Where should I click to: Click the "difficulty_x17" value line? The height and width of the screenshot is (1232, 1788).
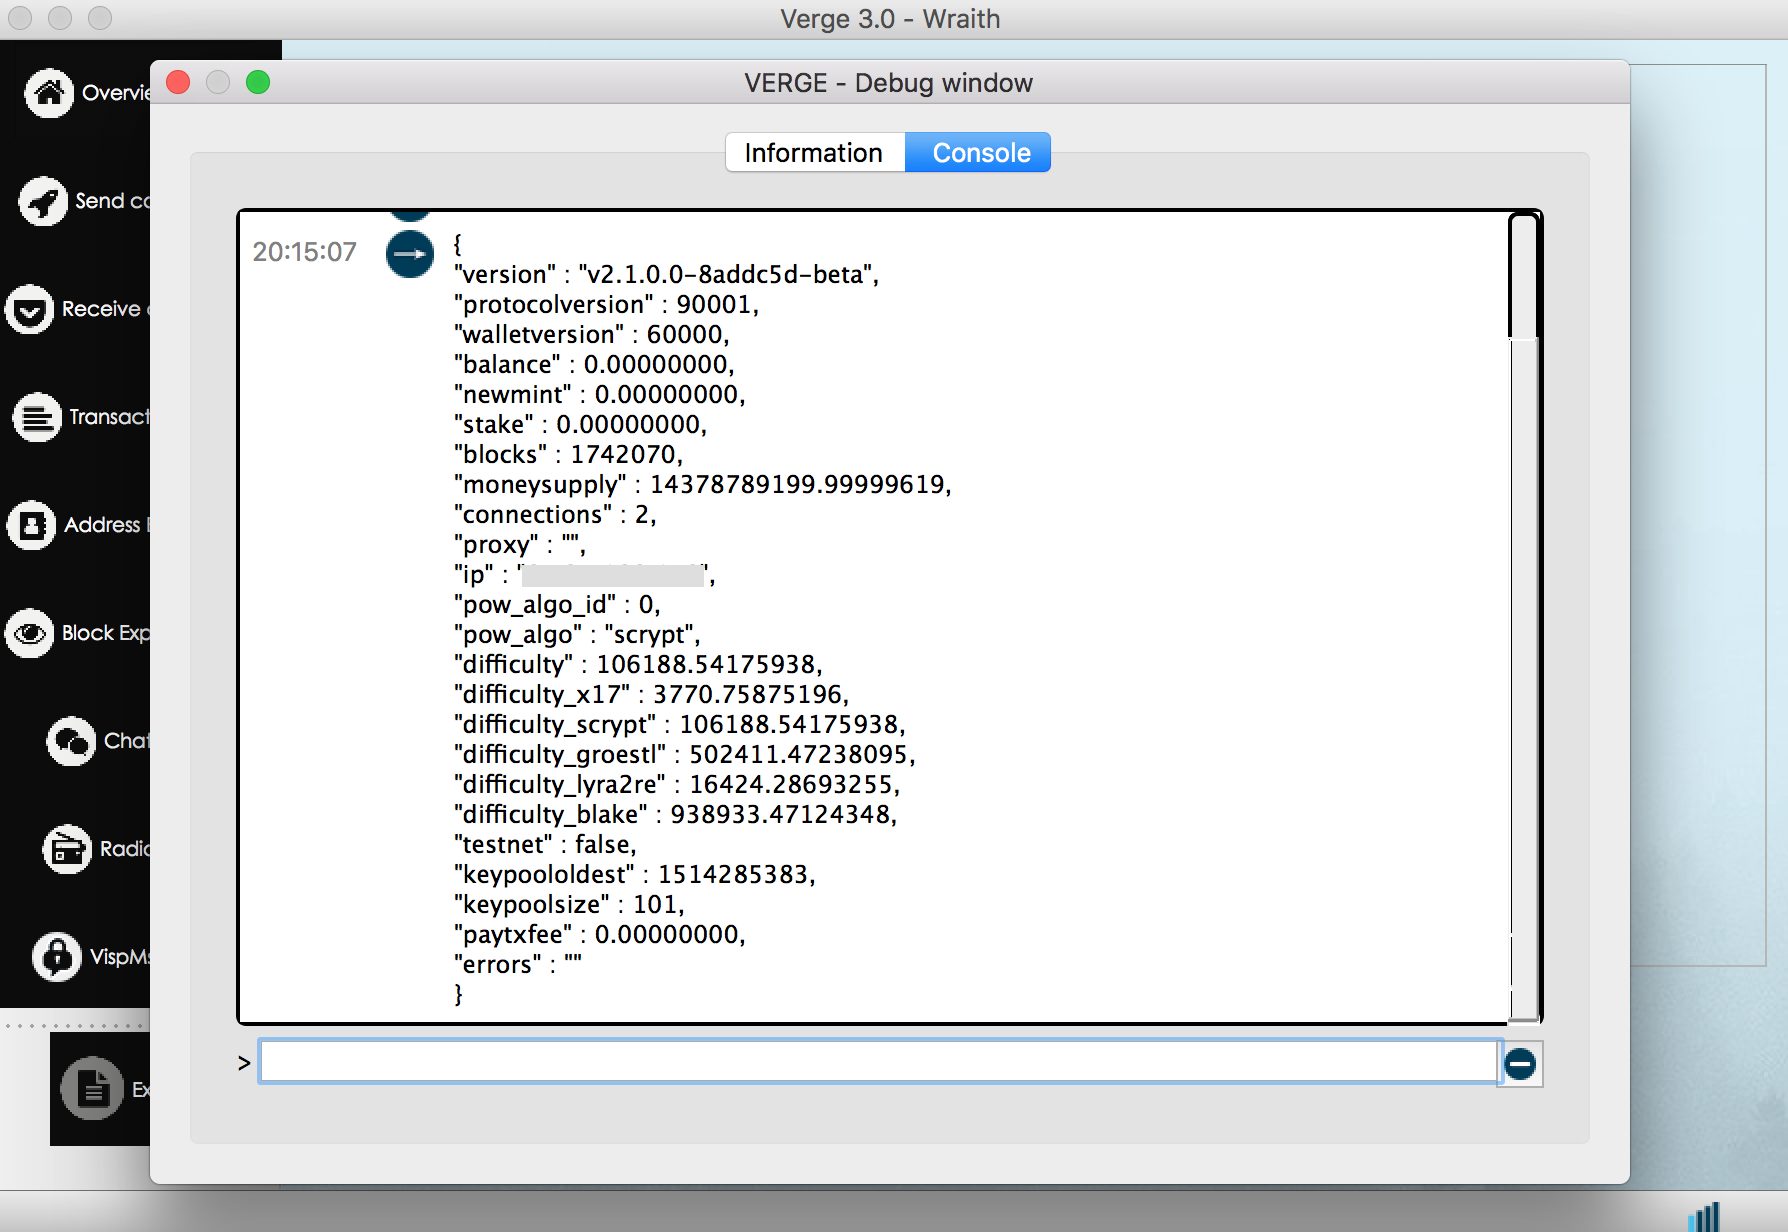coord(652,694)
